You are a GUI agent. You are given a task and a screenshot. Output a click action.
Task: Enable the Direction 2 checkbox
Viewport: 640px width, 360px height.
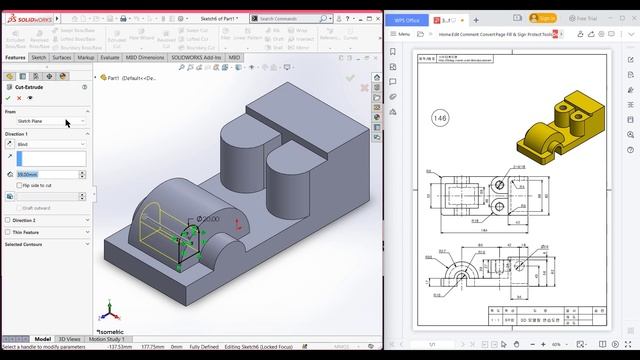click(x=8, y=220)
